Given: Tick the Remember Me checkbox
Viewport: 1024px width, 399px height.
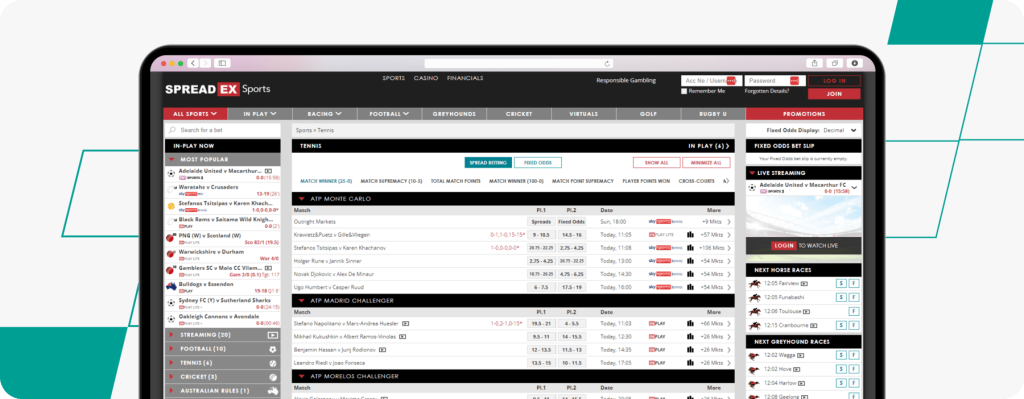Looking at the screenshot, I should click(684, 91).
